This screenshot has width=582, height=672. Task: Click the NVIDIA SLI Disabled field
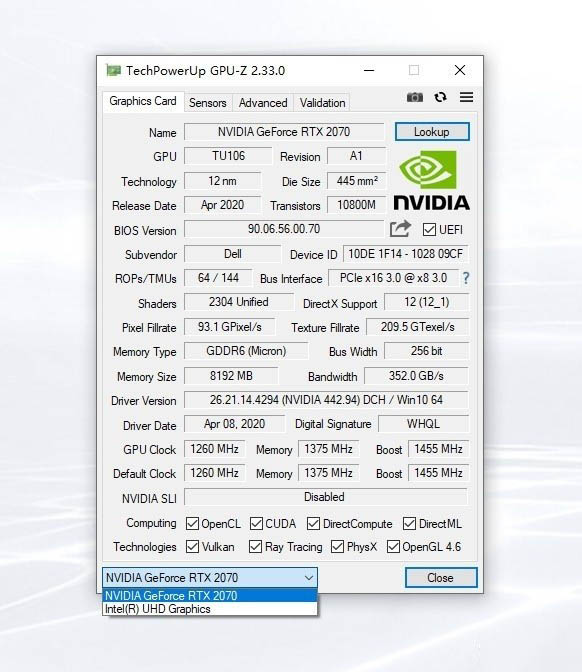(325, 497)
